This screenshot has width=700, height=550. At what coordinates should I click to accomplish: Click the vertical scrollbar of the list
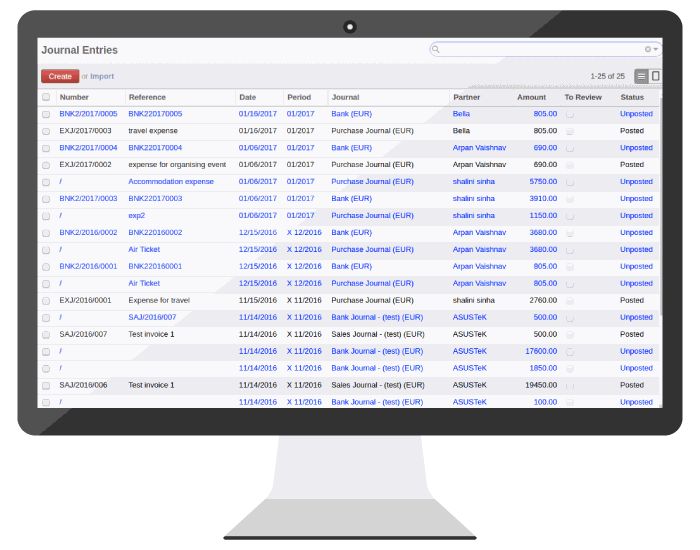pyautogui.click(x=660, y=205)
